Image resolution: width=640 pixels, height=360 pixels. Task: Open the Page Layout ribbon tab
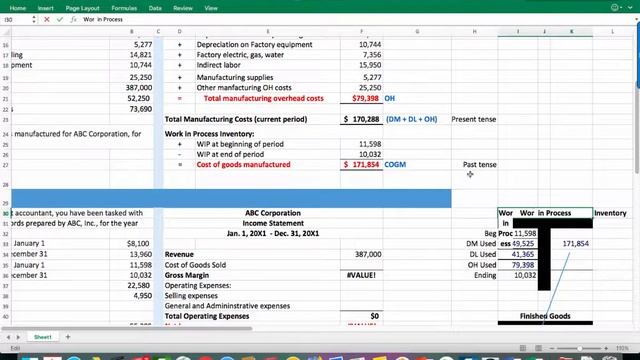point(82,8)
